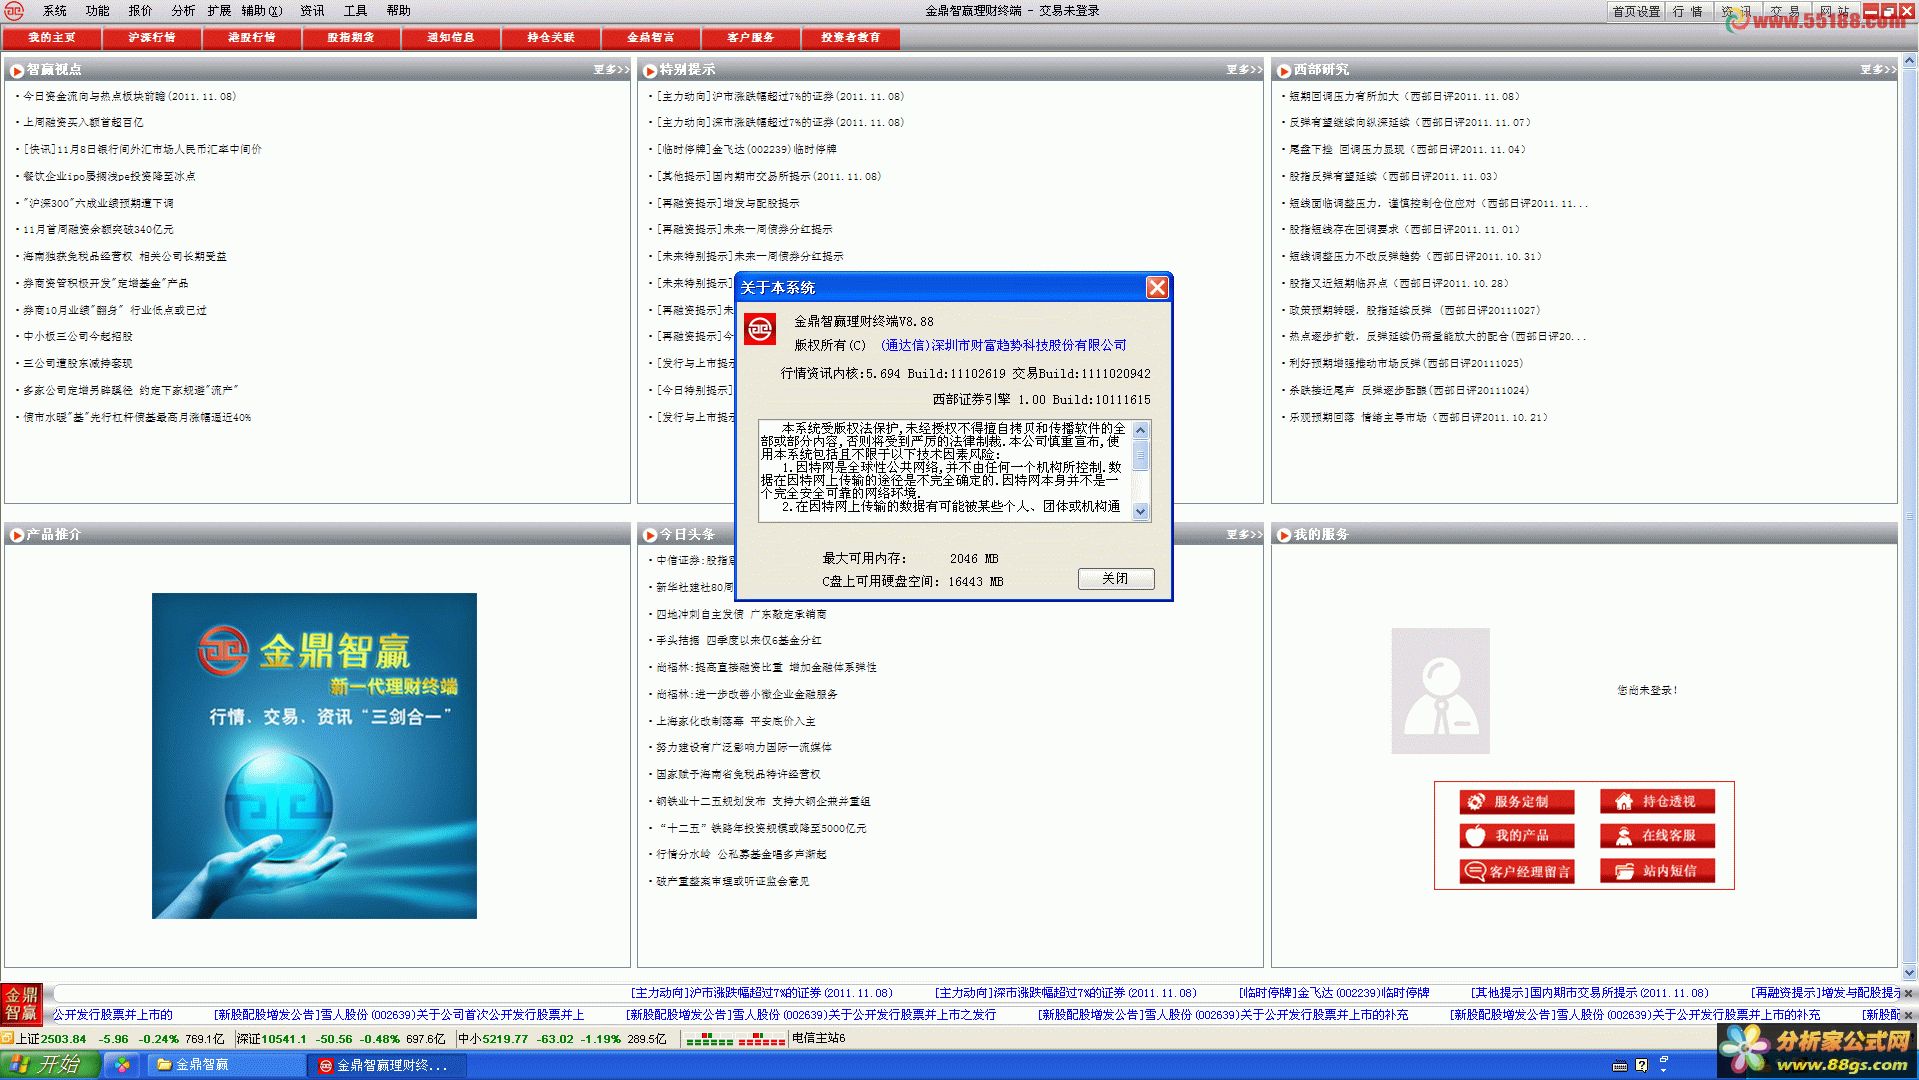Open news 上周融资买入额首超百亿

click(83, 123)
